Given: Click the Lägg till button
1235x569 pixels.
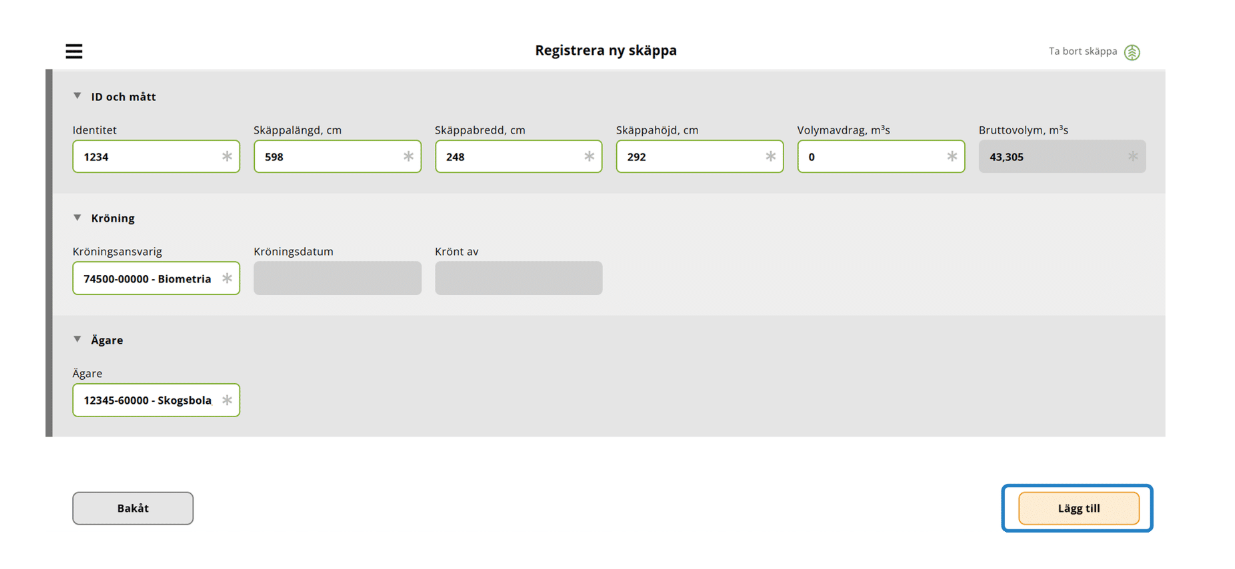Looking at the screenshot, I should click(x=1079, y=508).
